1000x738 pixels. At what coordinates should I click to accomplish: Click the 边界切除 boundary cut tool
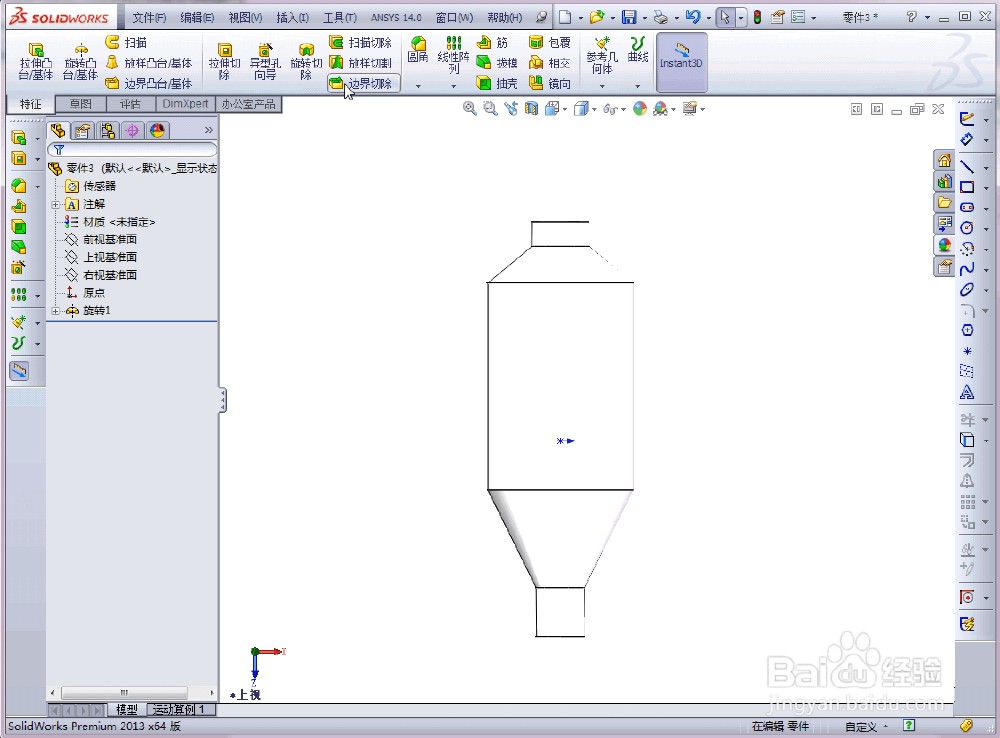coord(363,83)
